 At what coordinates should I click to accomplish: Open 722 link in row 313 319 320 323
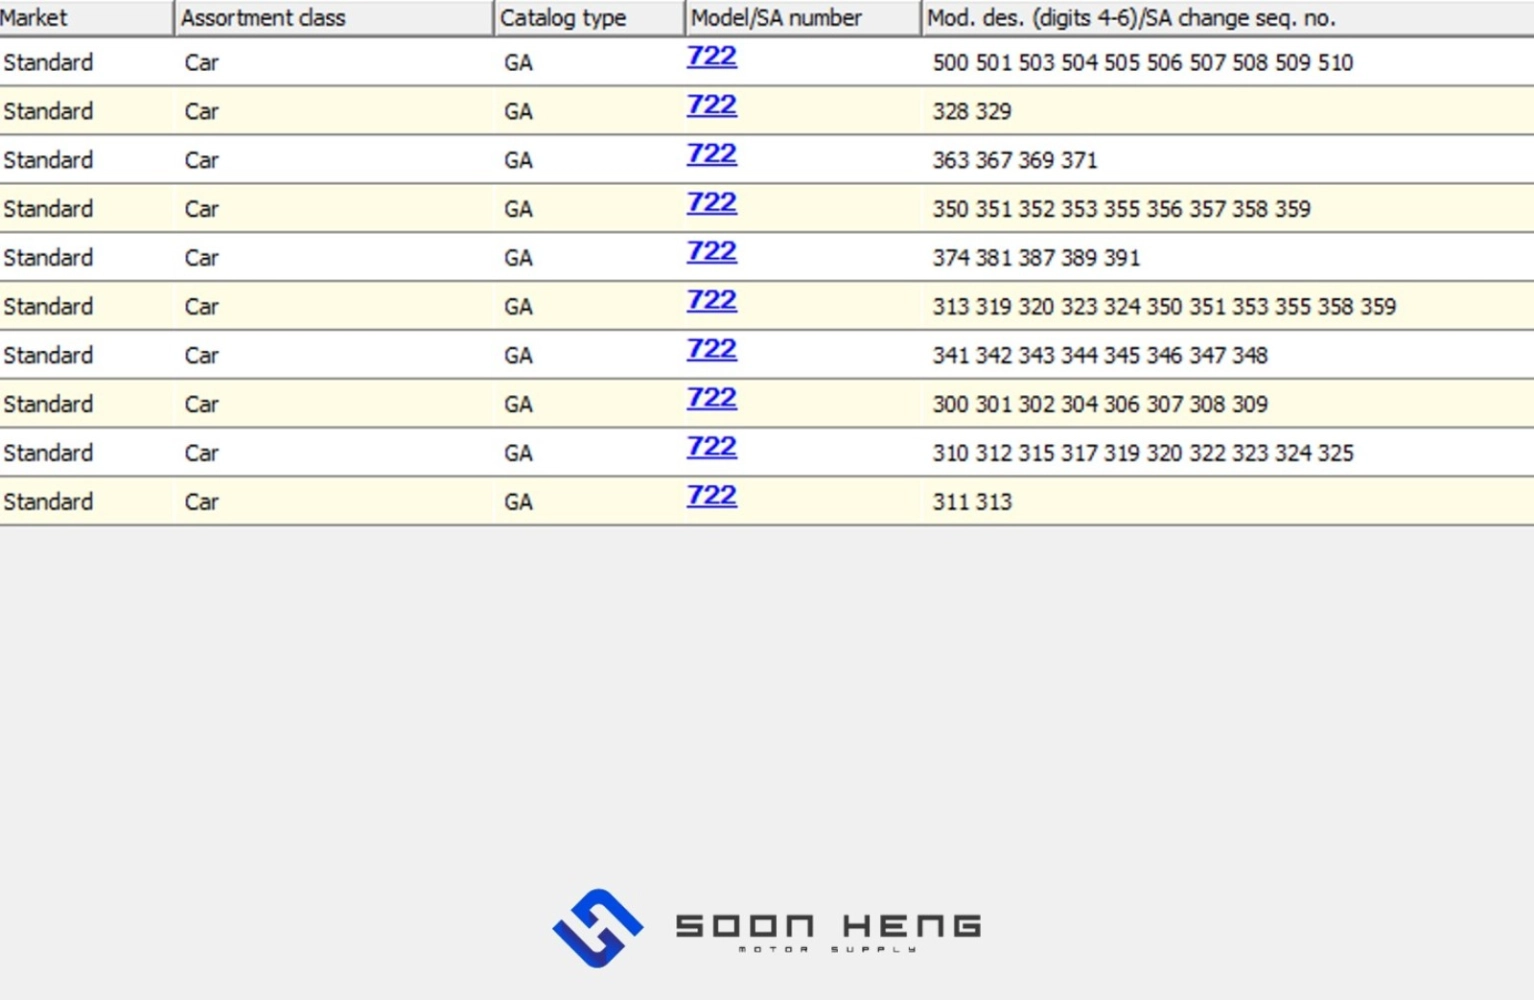[711, 301]
